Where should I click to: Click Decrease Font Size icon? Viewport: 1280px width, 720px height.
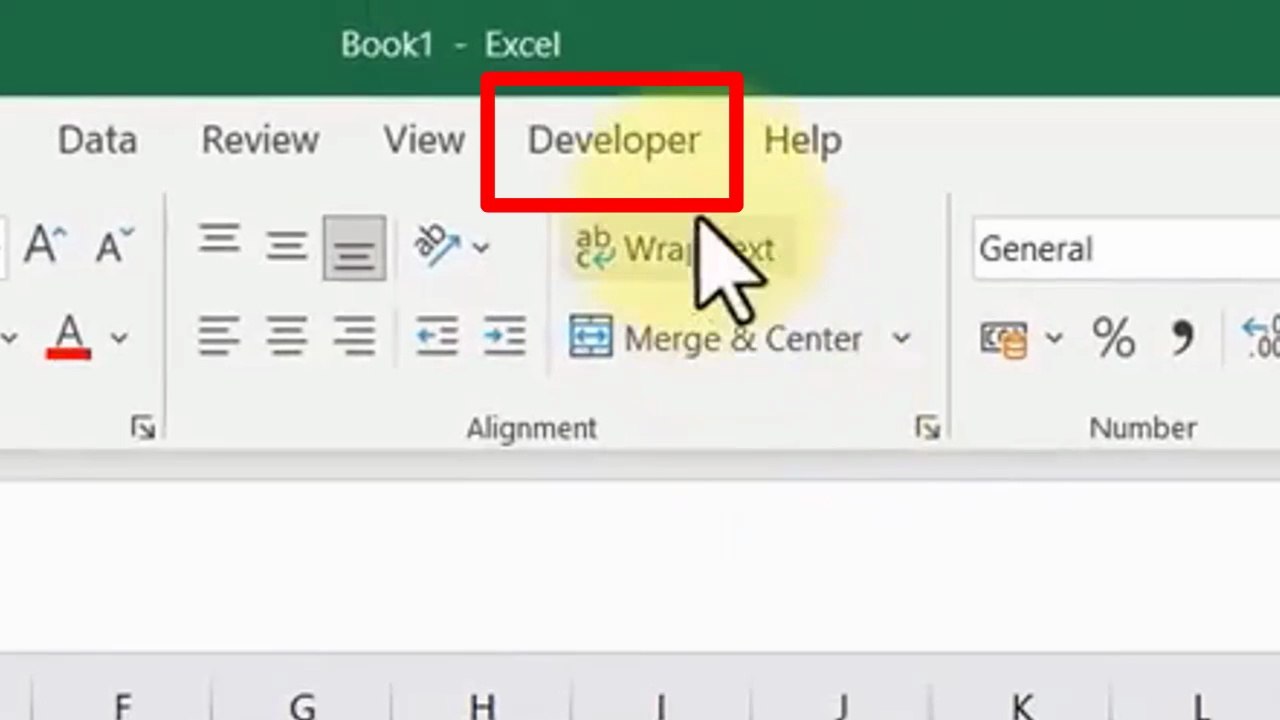[114, 245]
